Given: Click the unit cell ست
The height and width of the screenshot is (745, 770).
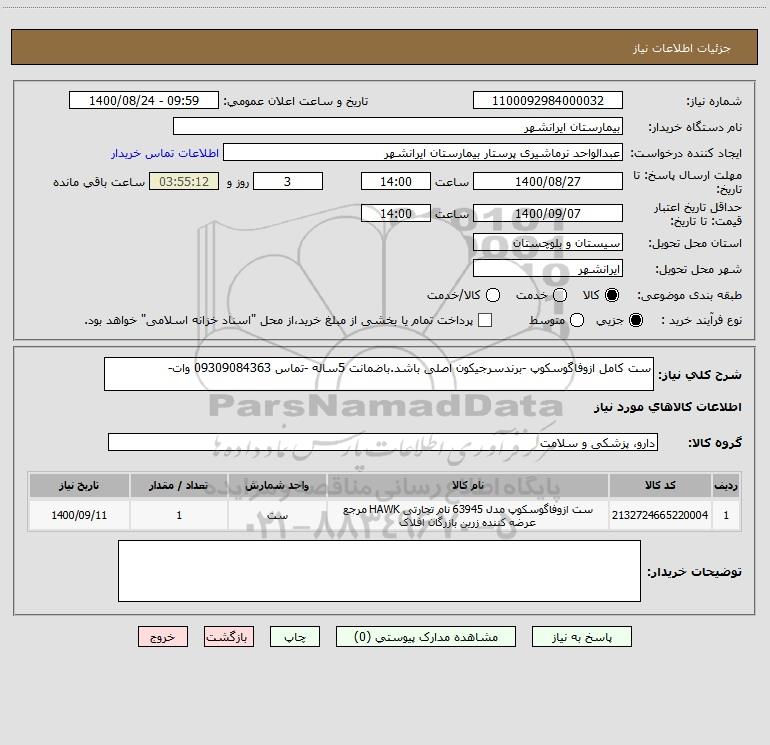Looking at the screenshot, I should click(x=277, y=515).
